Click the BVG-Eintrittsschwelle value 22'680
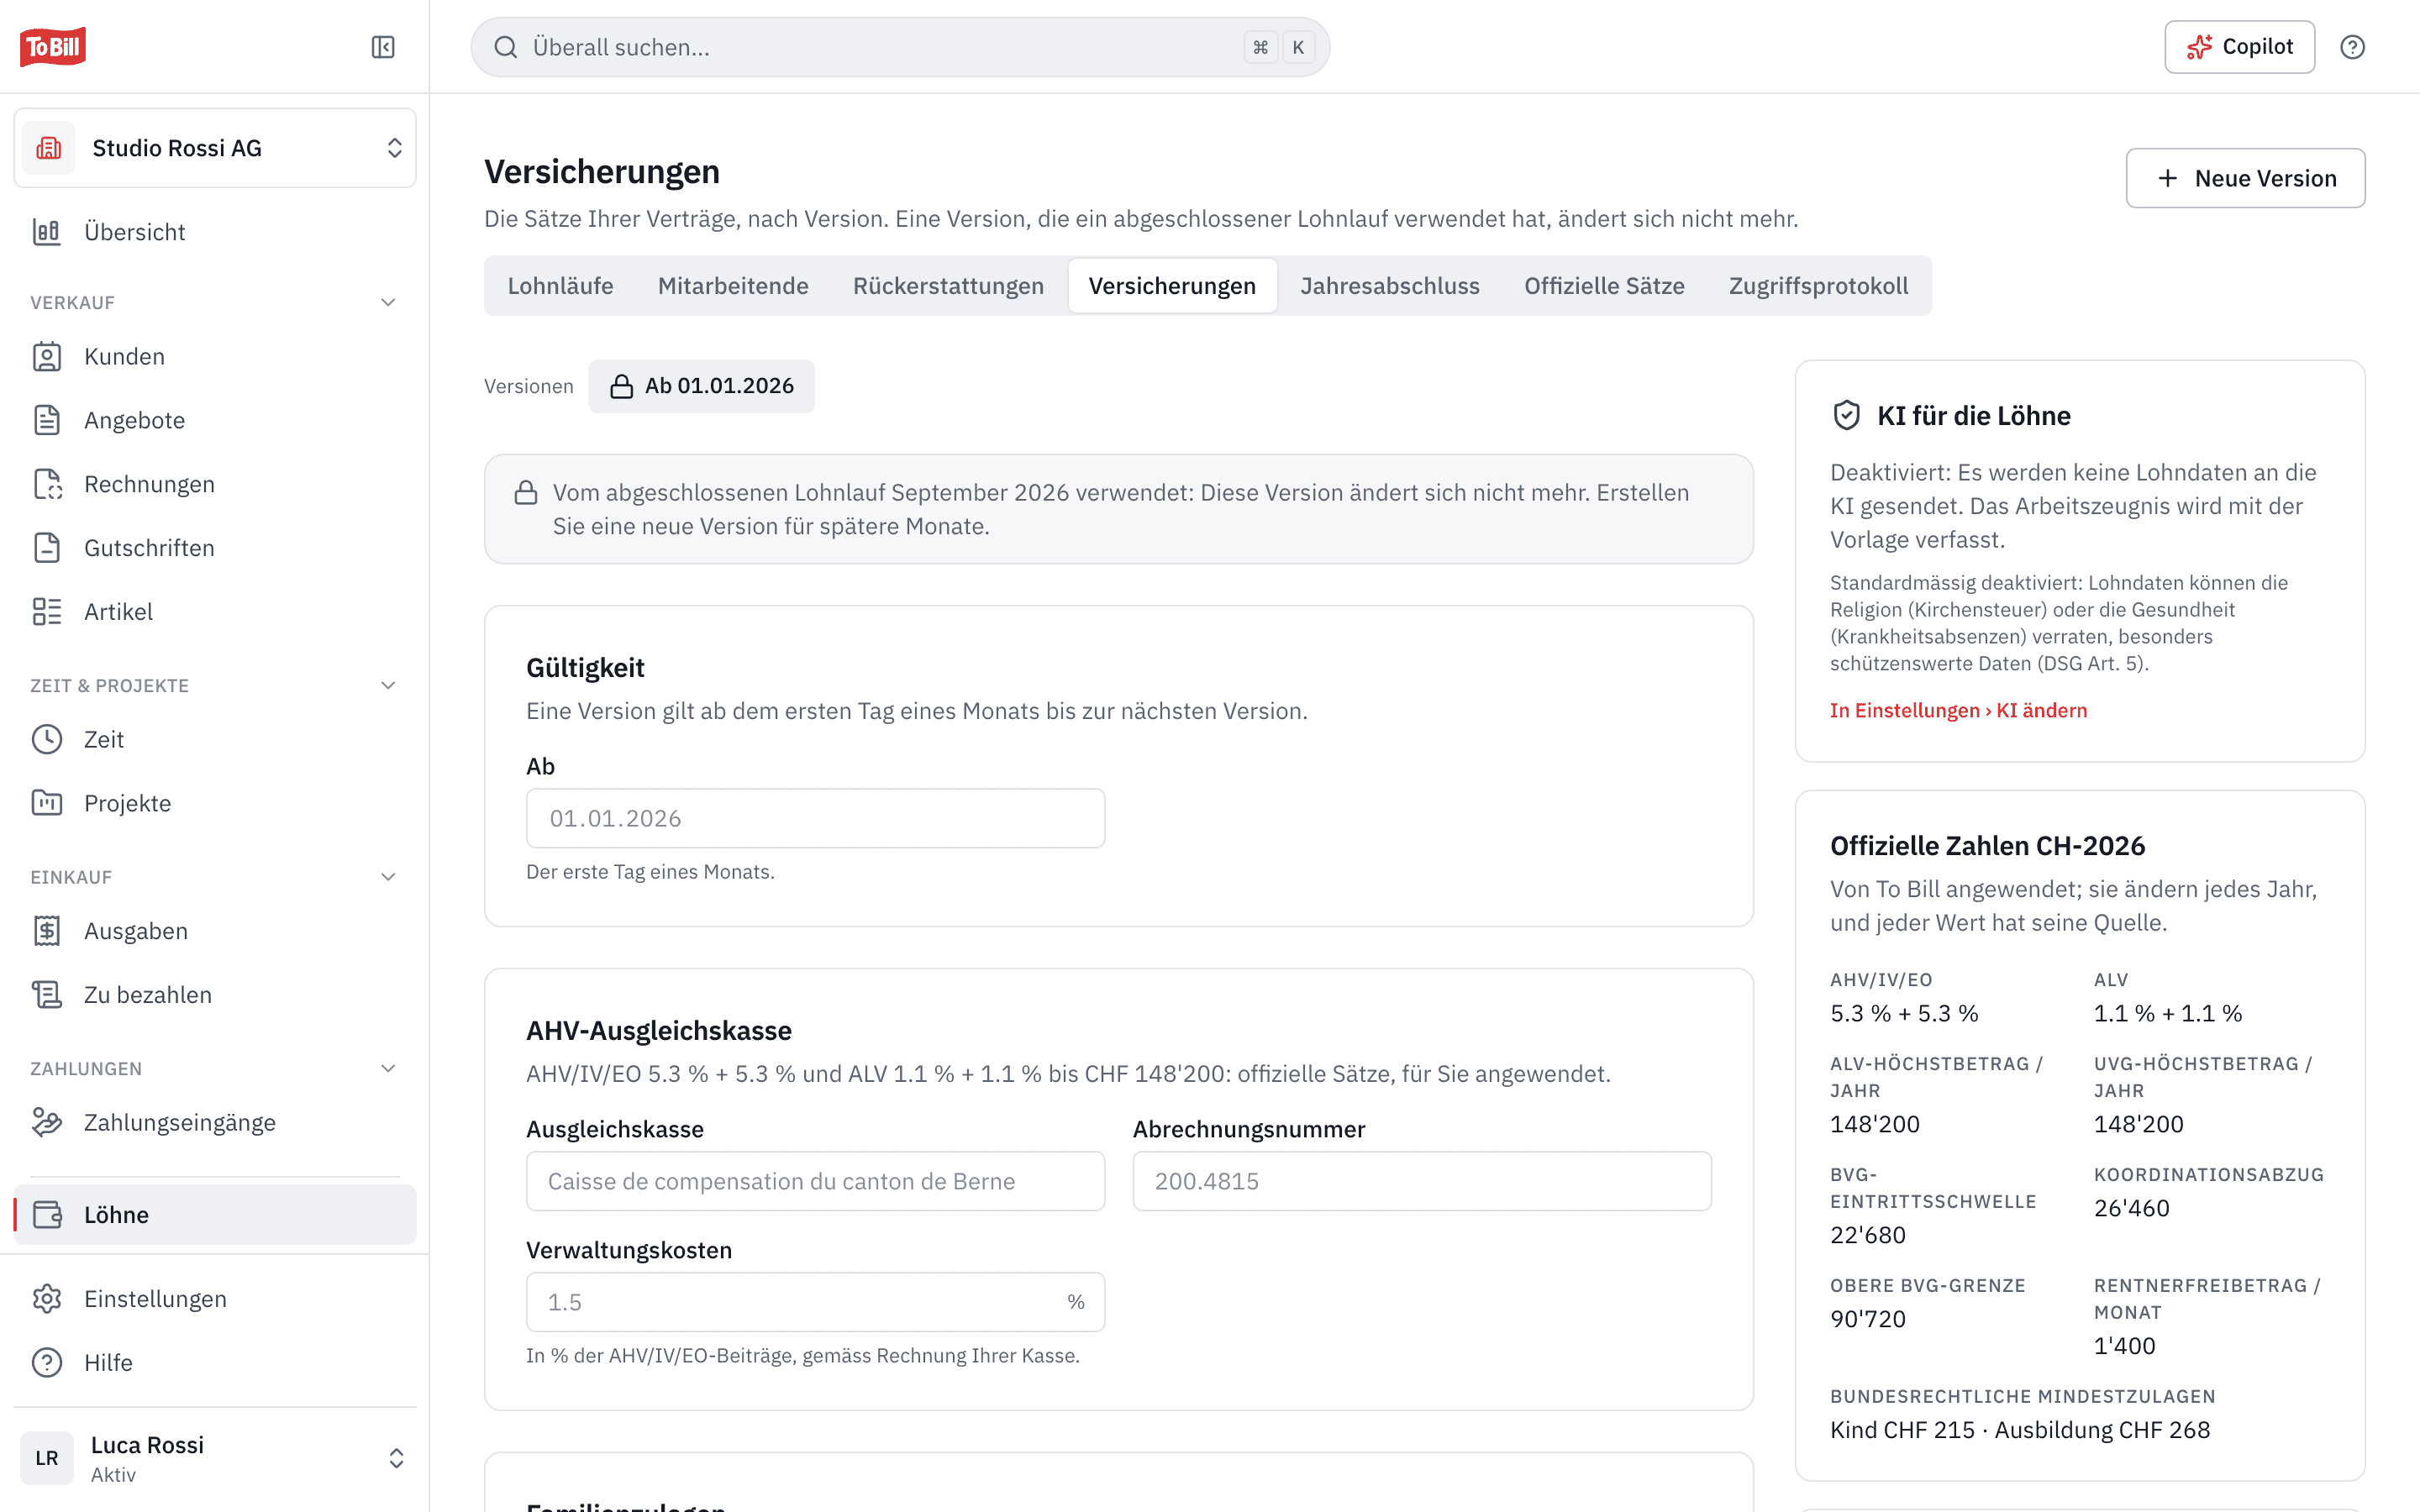The width and height of the screenshot is (2420, 1512). (1867, 1235)
